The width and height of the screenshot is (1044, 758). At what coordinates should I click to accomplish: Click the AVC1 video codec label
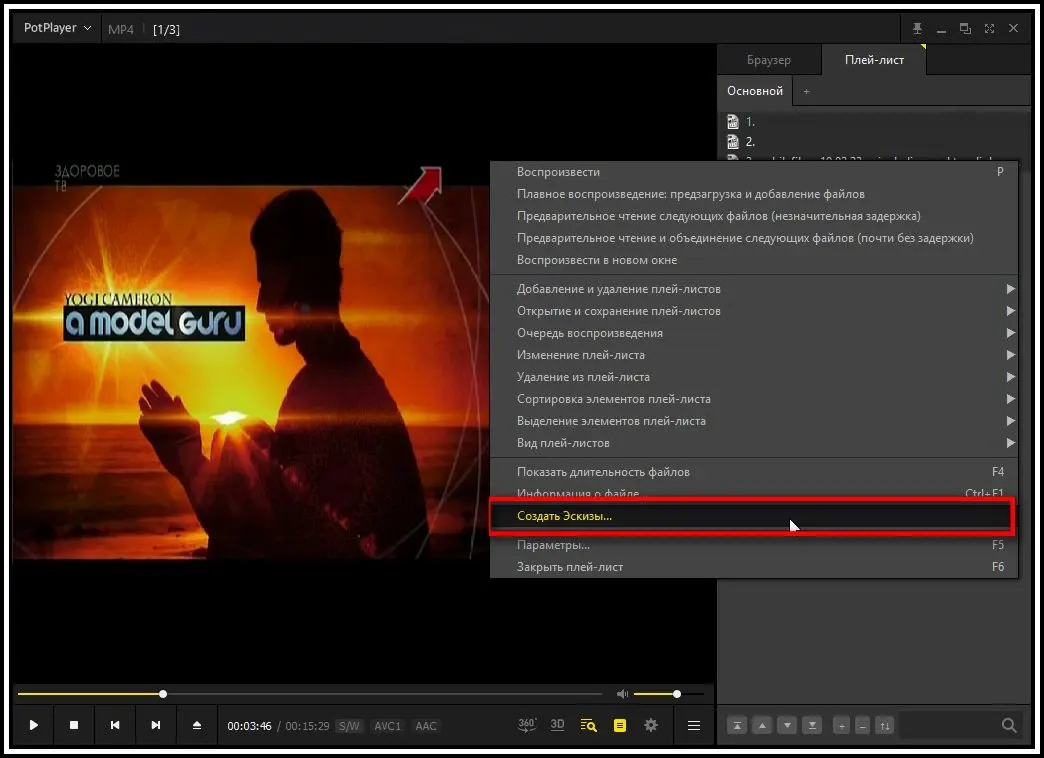(388, 726)
